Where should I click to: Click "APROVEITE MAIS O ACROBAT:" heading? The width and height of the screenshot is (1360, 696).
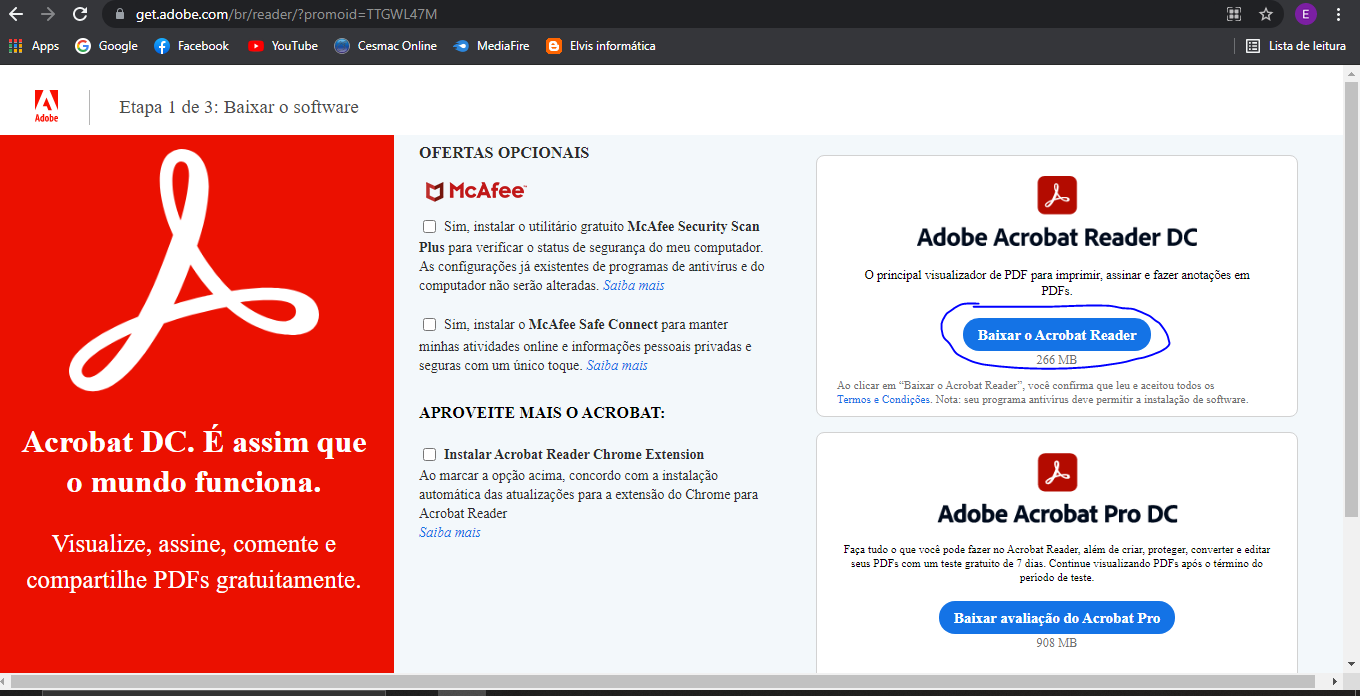tap(542, 413)
